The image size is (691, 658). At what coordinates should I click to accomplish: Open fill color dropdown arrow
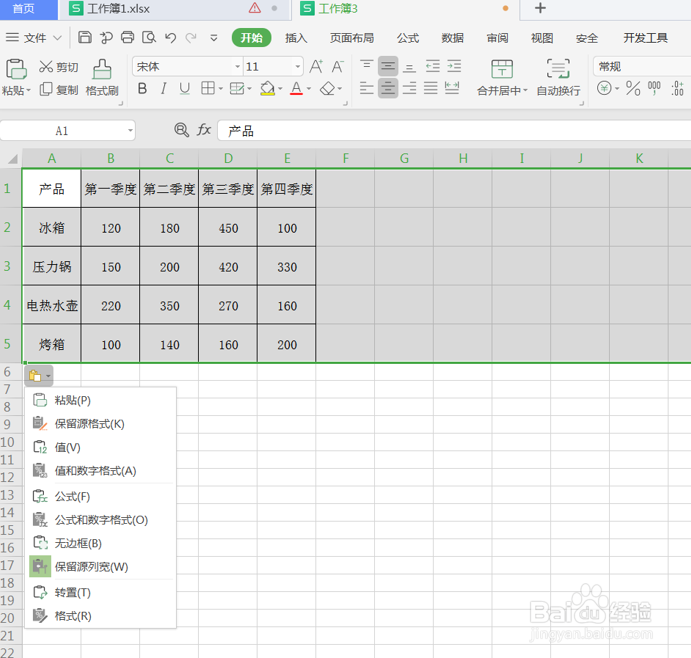280,89
